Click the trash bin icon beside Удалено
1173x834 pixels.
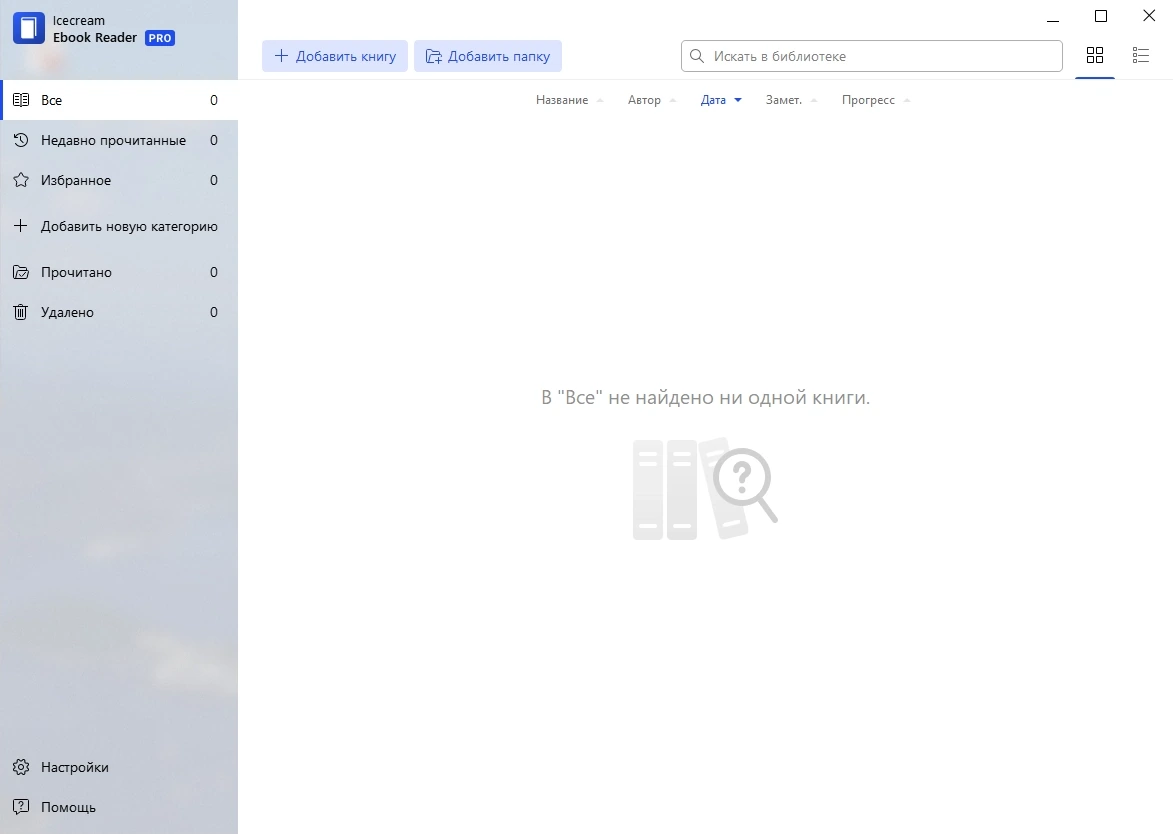21,312
